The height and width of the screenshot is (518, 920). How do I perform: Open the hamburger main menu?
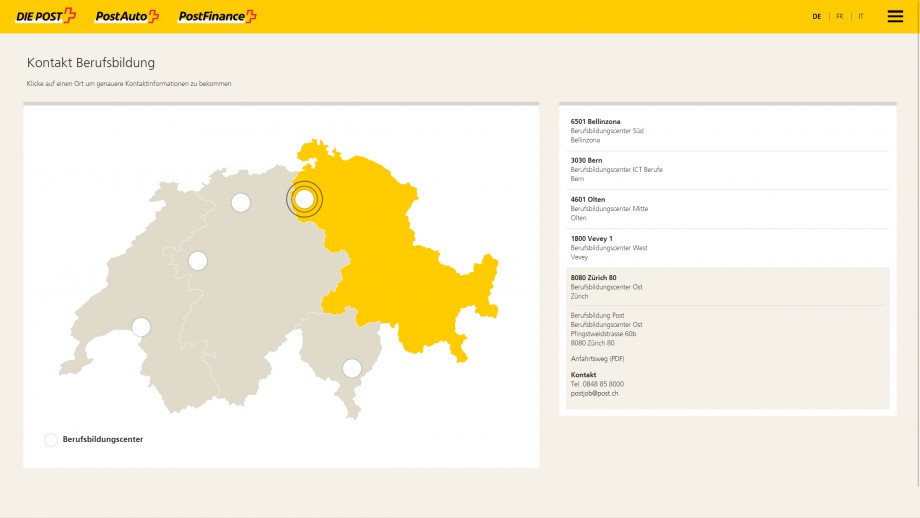click(x=895, y=16)
